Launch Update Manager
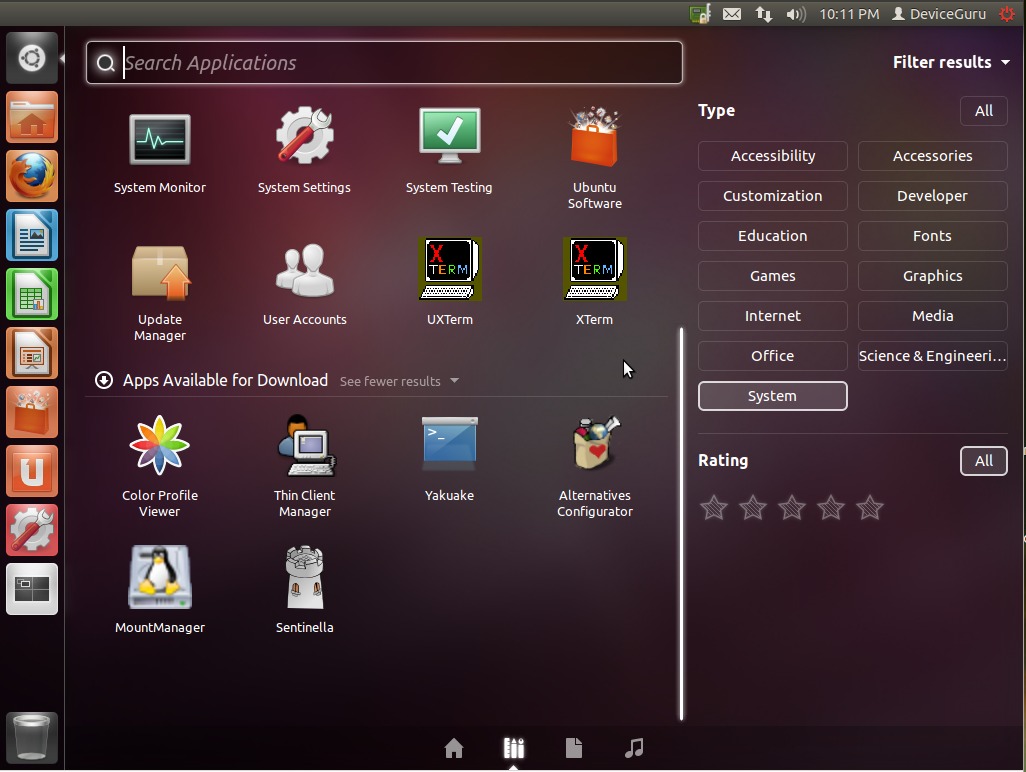The image size is (1026, 772). (160, 292)
